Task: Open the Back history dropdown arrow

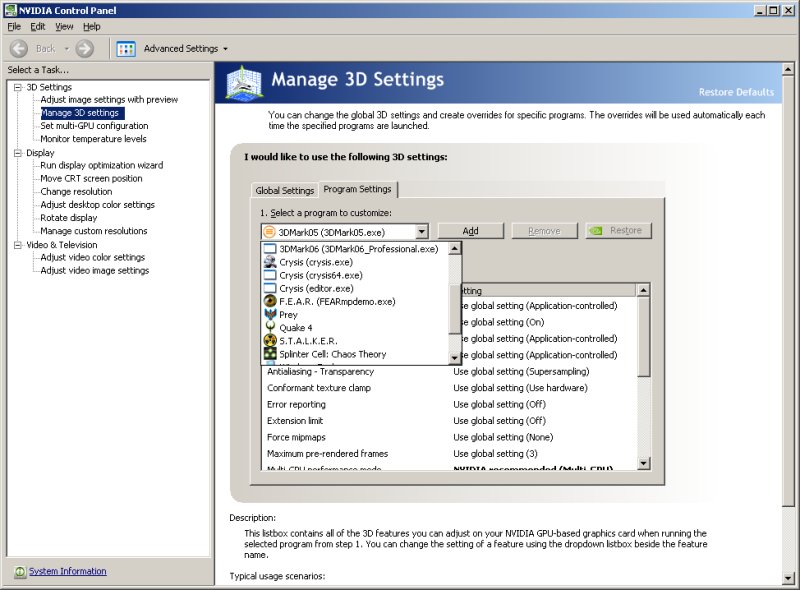Action: click(x=66, y=49)
